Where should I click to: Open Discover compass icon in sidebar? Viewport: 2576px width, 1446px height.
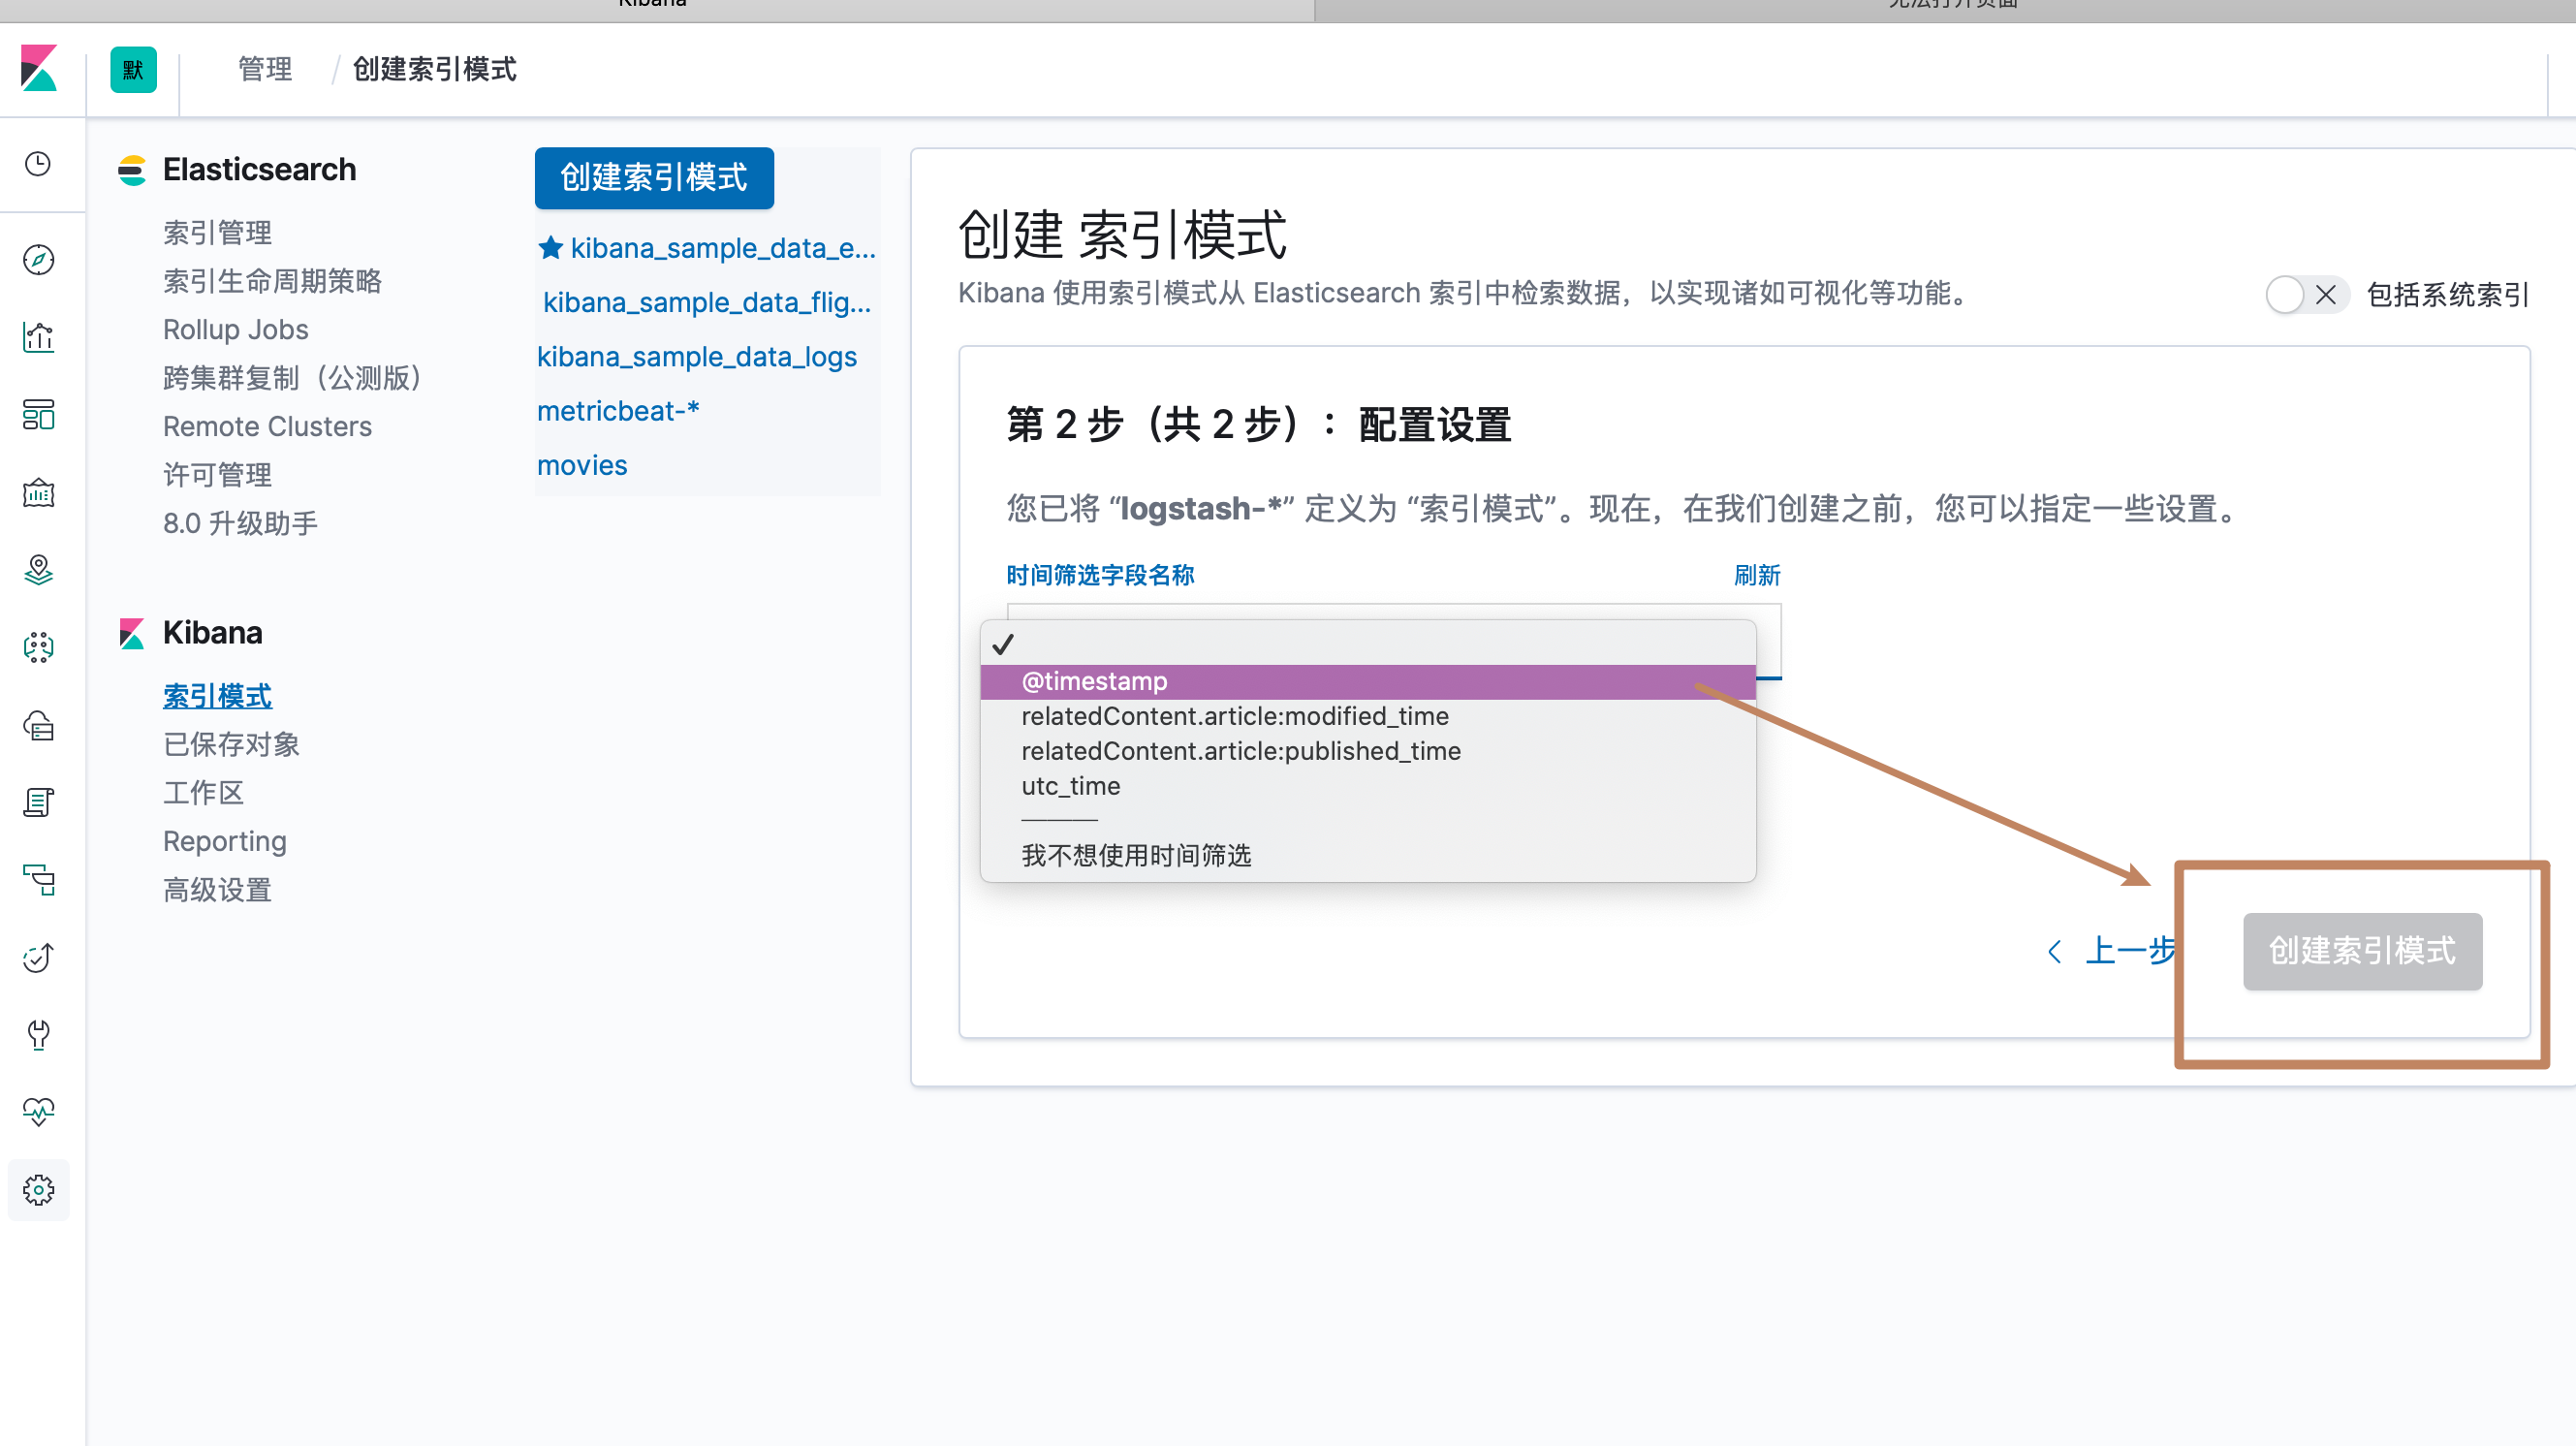pyautogui.click(x=38, y=260)
